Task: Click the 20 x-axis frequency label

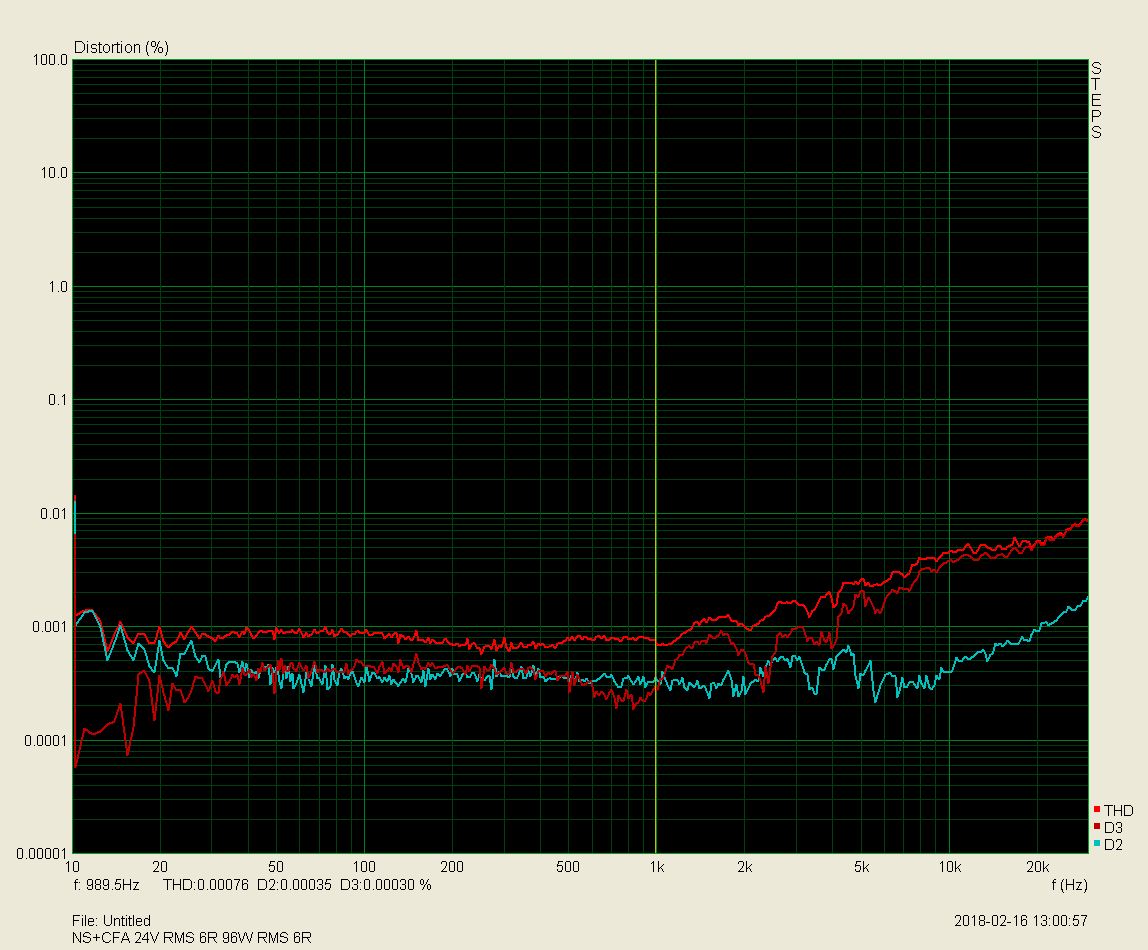Action: click(x=160, y=867)
